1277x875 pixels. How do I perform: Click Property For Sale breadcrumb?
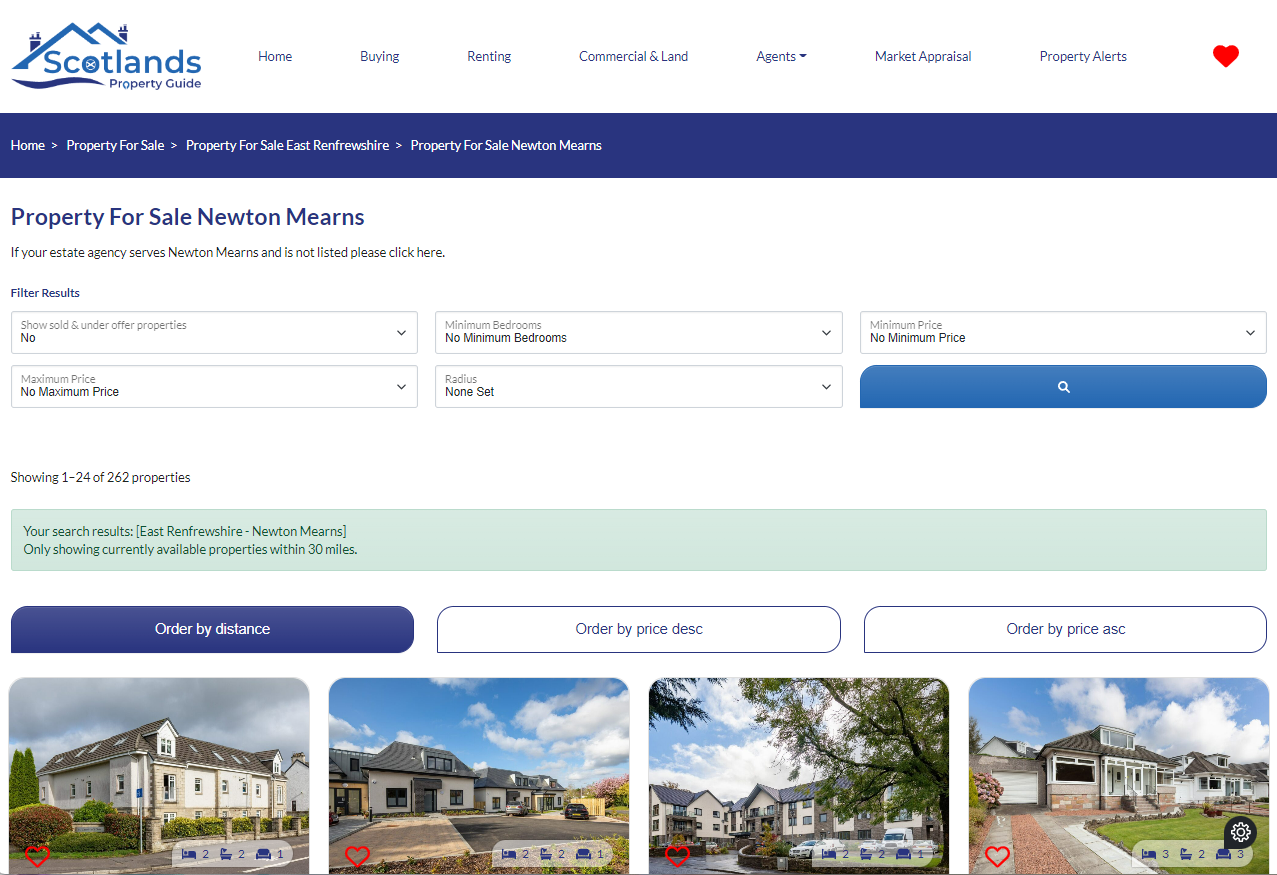coord(115,145)
